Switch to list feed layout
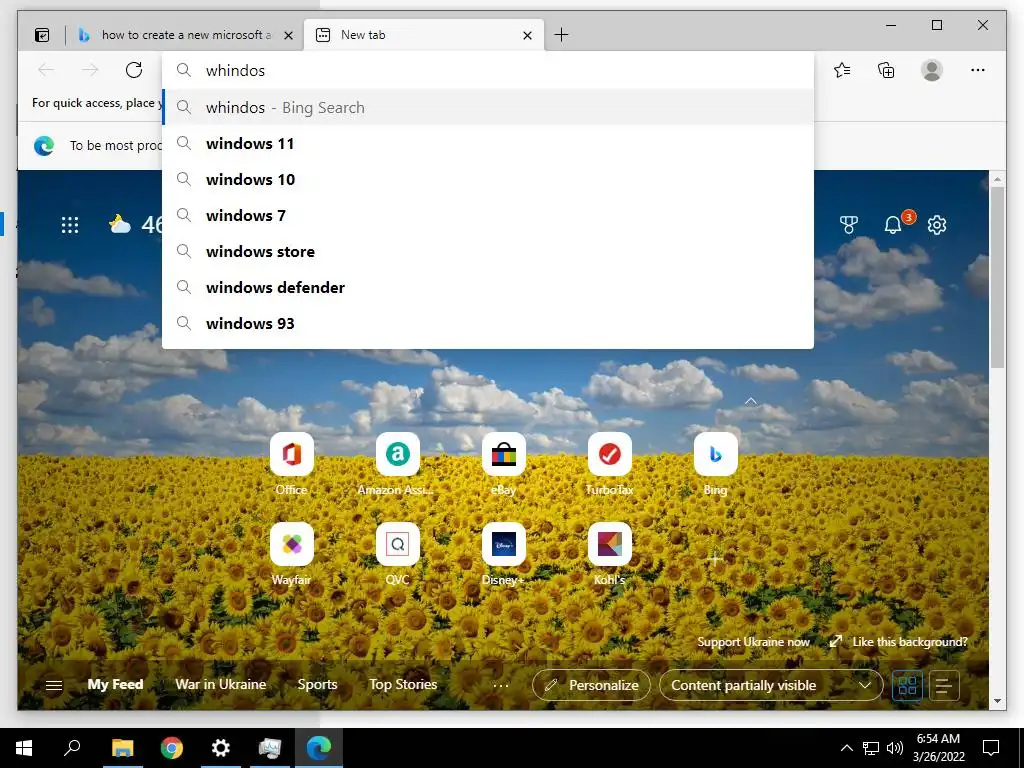Image resolution: width=1024 pixels, height=768 pixels. click(x=944, y=686)
